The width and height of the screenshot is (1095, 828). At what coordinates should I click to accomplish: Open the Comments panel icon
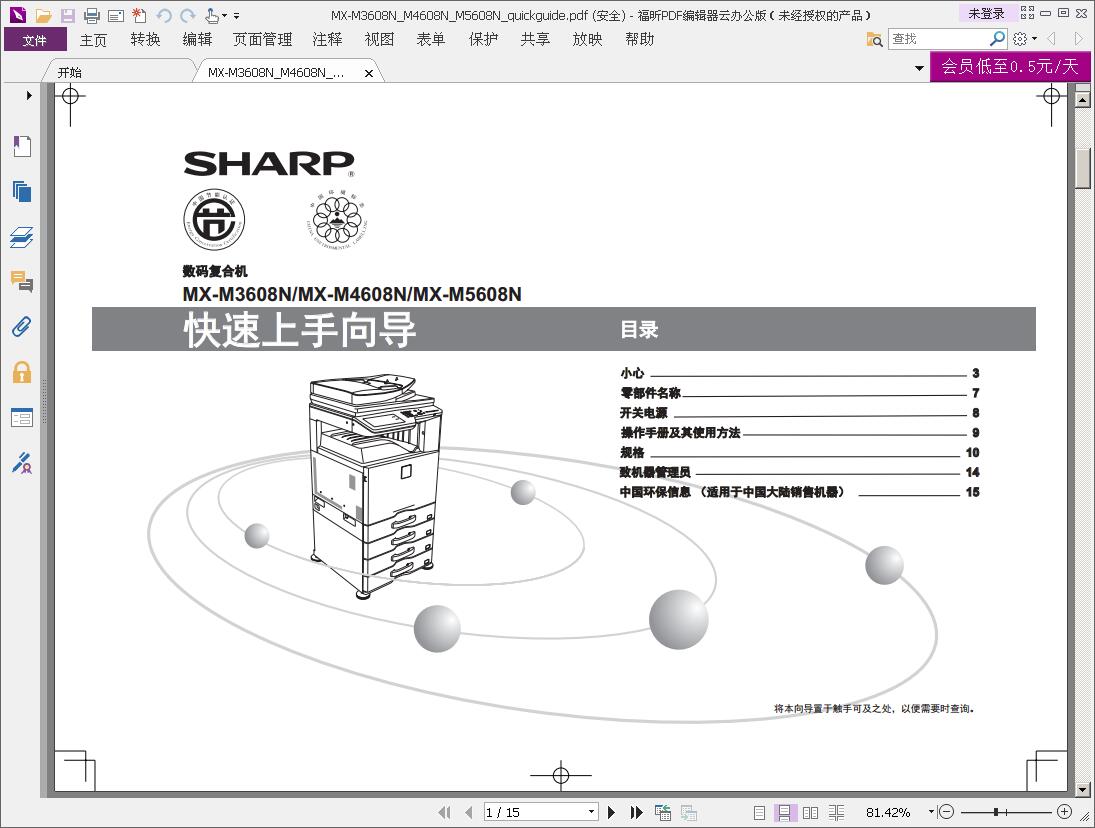(x=22, y=281)
